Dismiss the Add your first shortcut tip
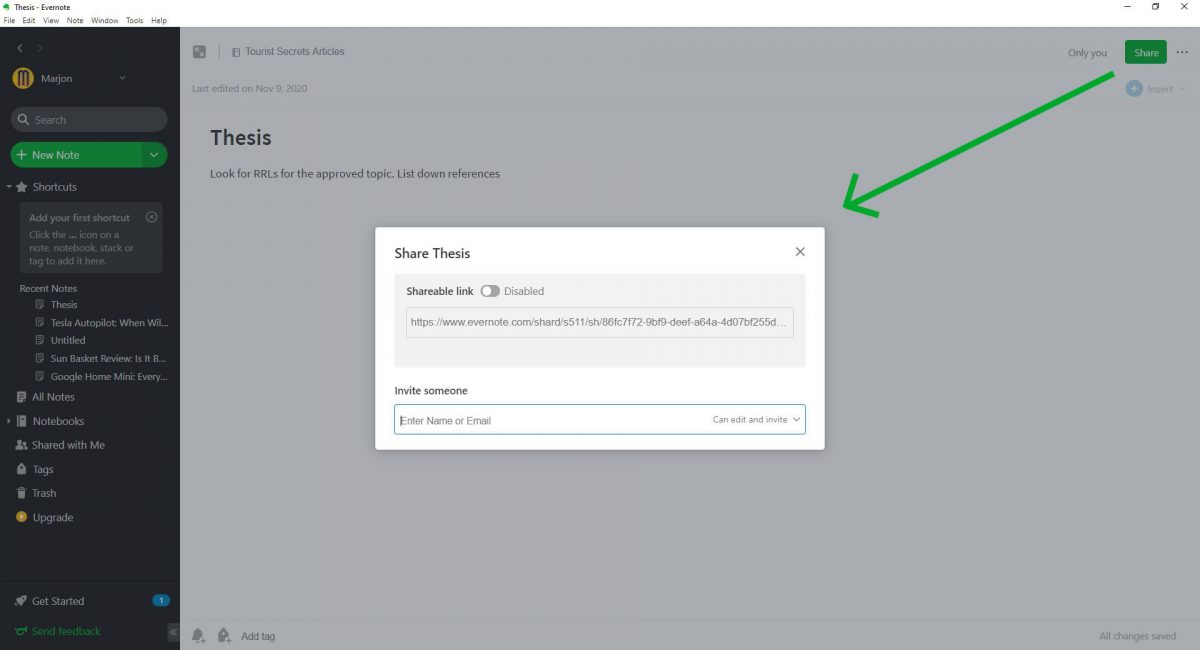This screenshot has height=650, width=1200. point(151,217)
